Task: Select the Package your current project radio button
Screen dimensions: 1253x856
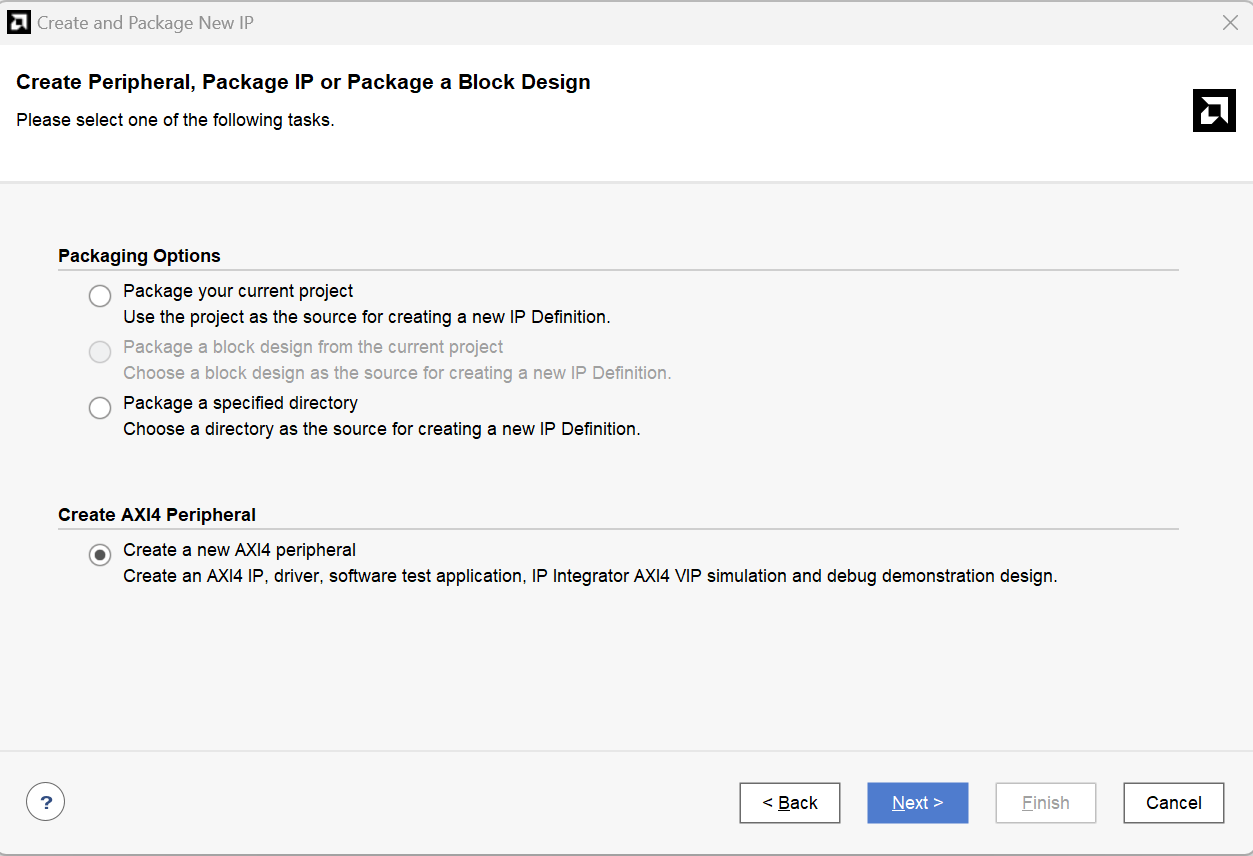Action: (x=100, y=296)
